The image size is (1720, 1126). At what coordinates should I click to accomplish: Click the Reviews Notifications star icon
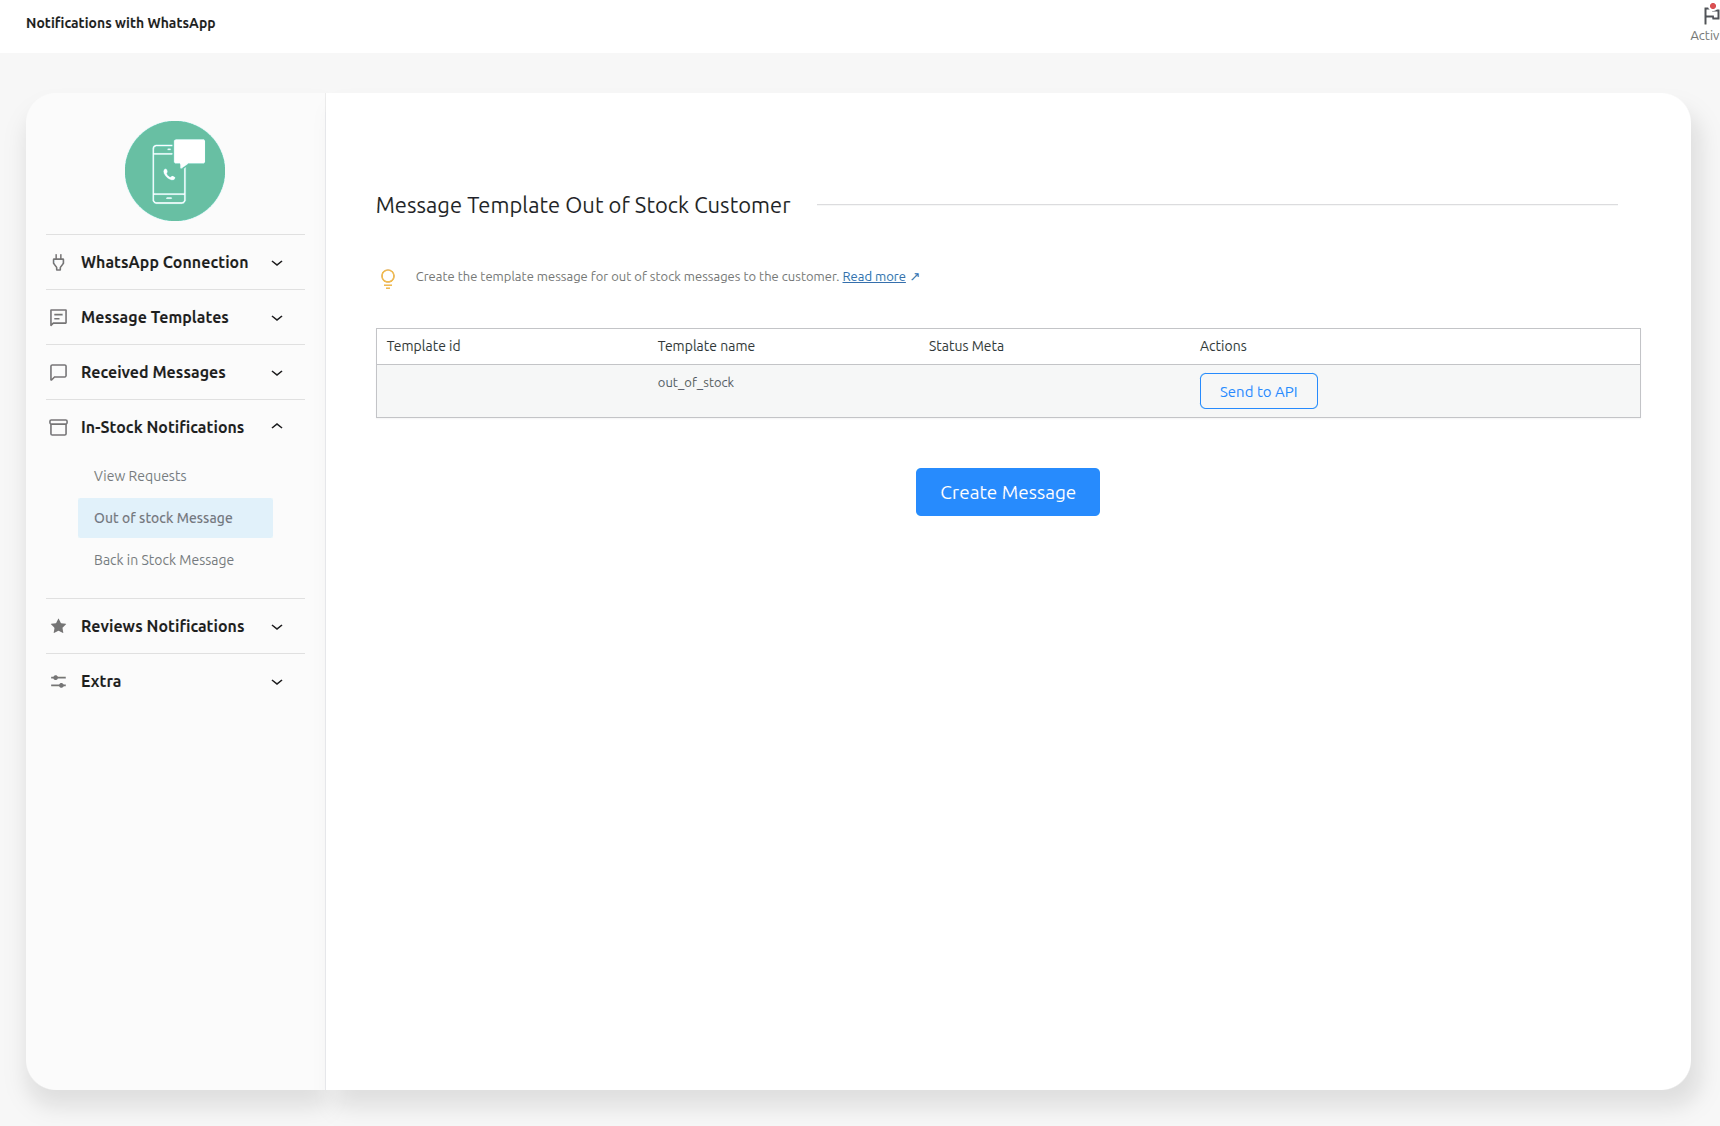[x=59, y=627]
